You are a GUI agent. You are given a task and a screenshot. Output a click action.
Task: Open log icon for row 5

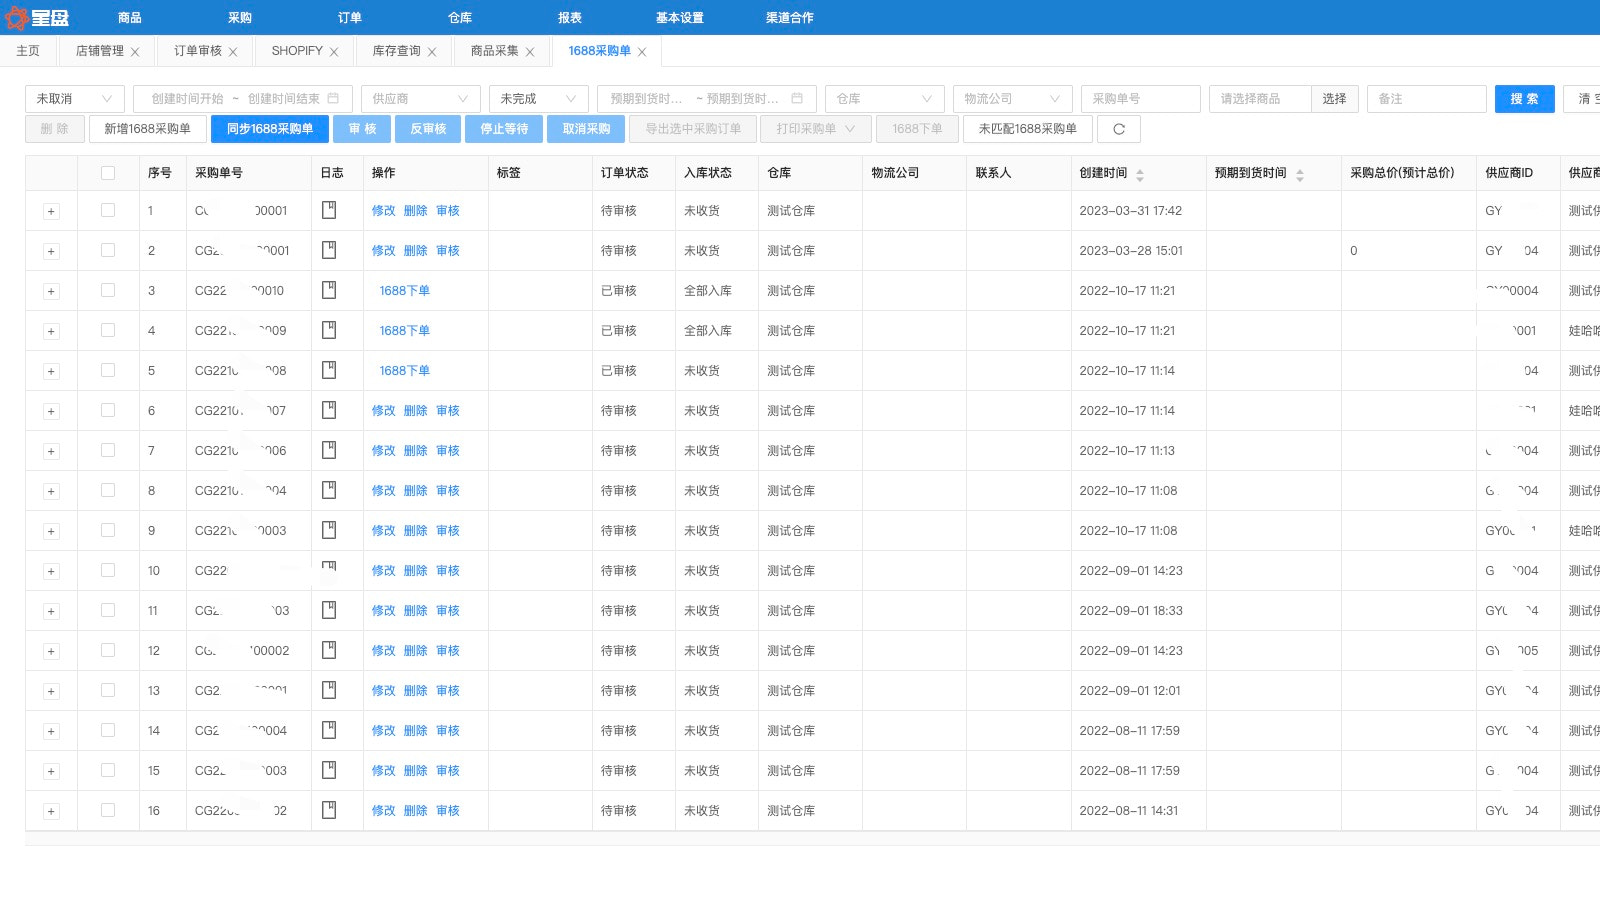329,370
